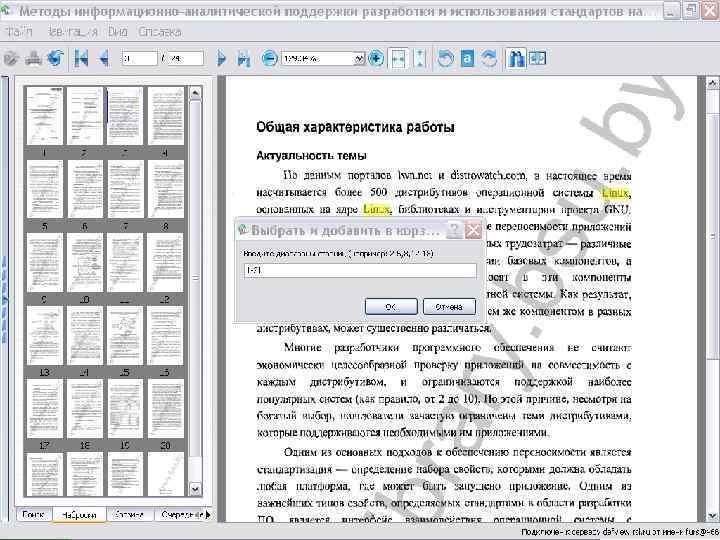
Task: Click the print toolbar icon
Action: pyautogui.click(x=33, y=59)
